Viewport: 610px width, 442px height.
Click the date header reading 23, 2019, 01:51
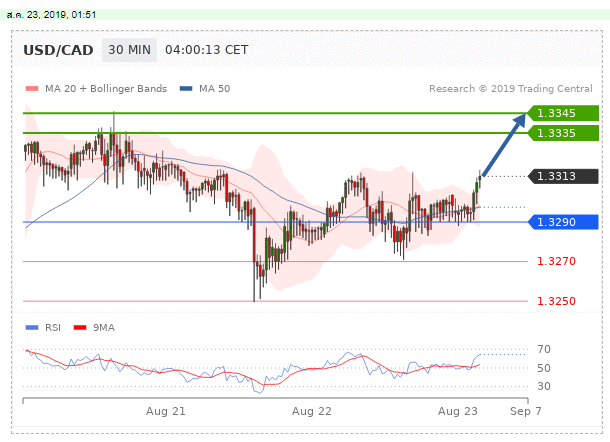pos(51,15)
